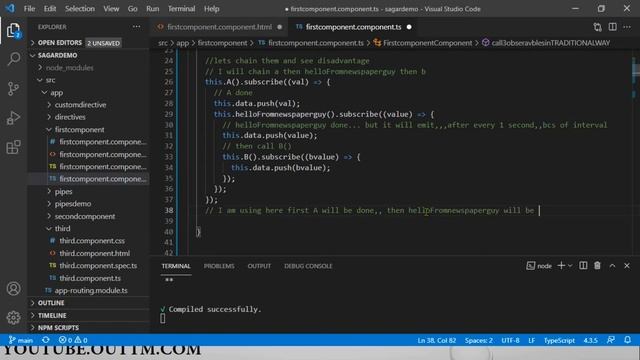Open the File menu
Screen dimensions: 640x360
29,9
